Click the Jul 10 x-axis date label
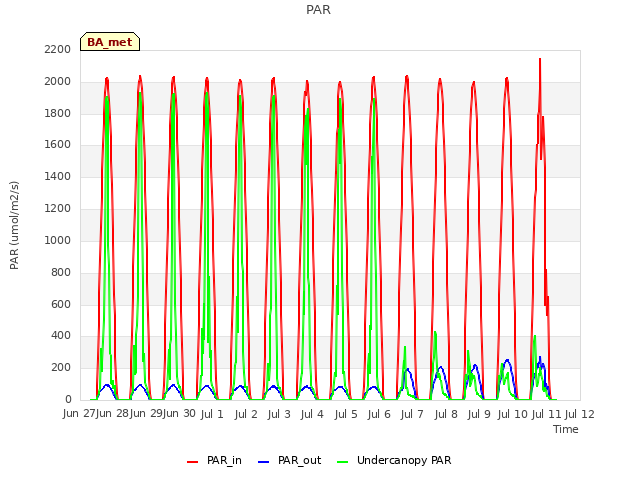The height and width of the screenshot is (480, 640). click(512, 415)
